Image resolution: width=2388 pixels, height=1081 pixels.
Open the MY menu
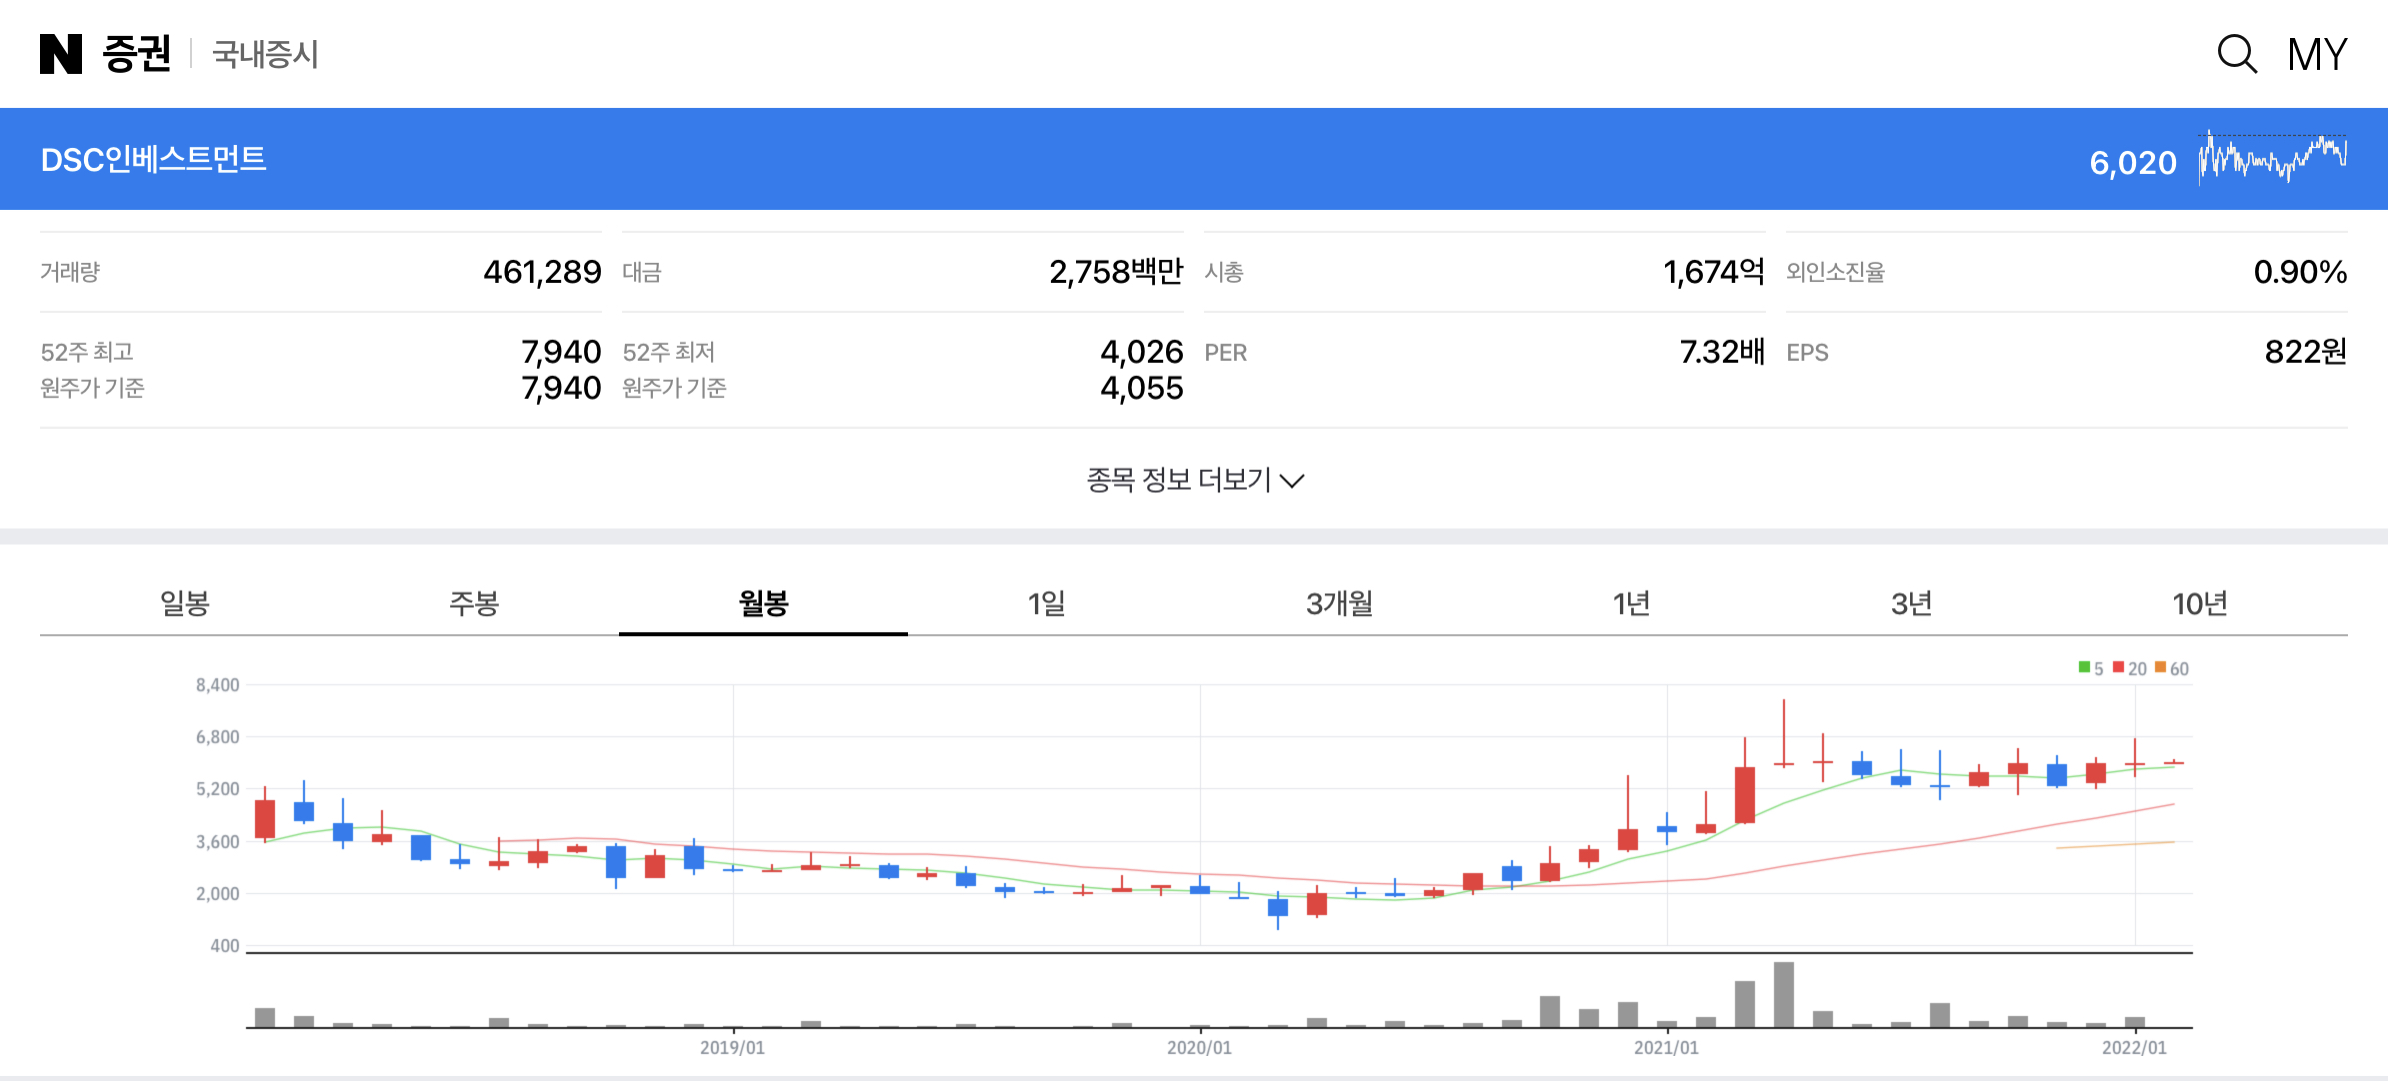[x=2317, y=54]
